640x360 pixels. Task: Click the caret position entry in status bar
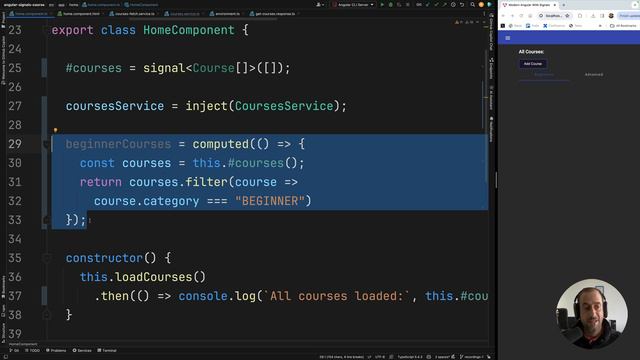341,357
